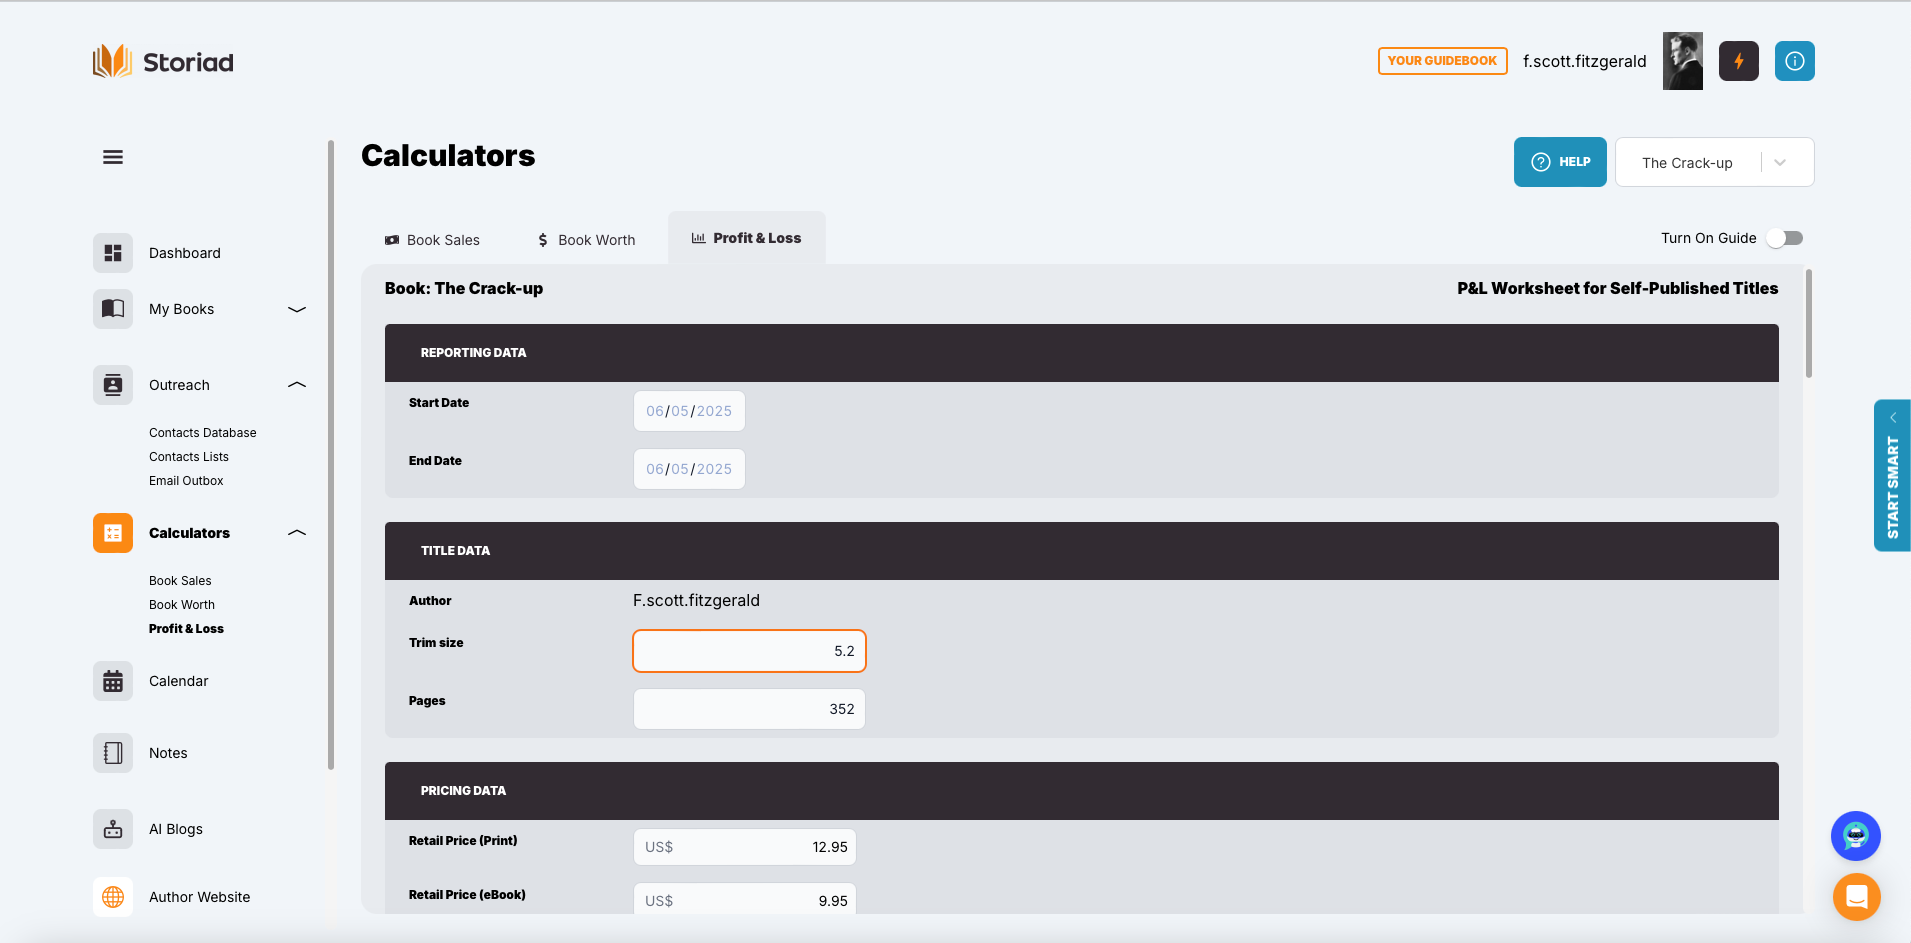Click the Retail Price (Print) field

(x=745, y=847)
